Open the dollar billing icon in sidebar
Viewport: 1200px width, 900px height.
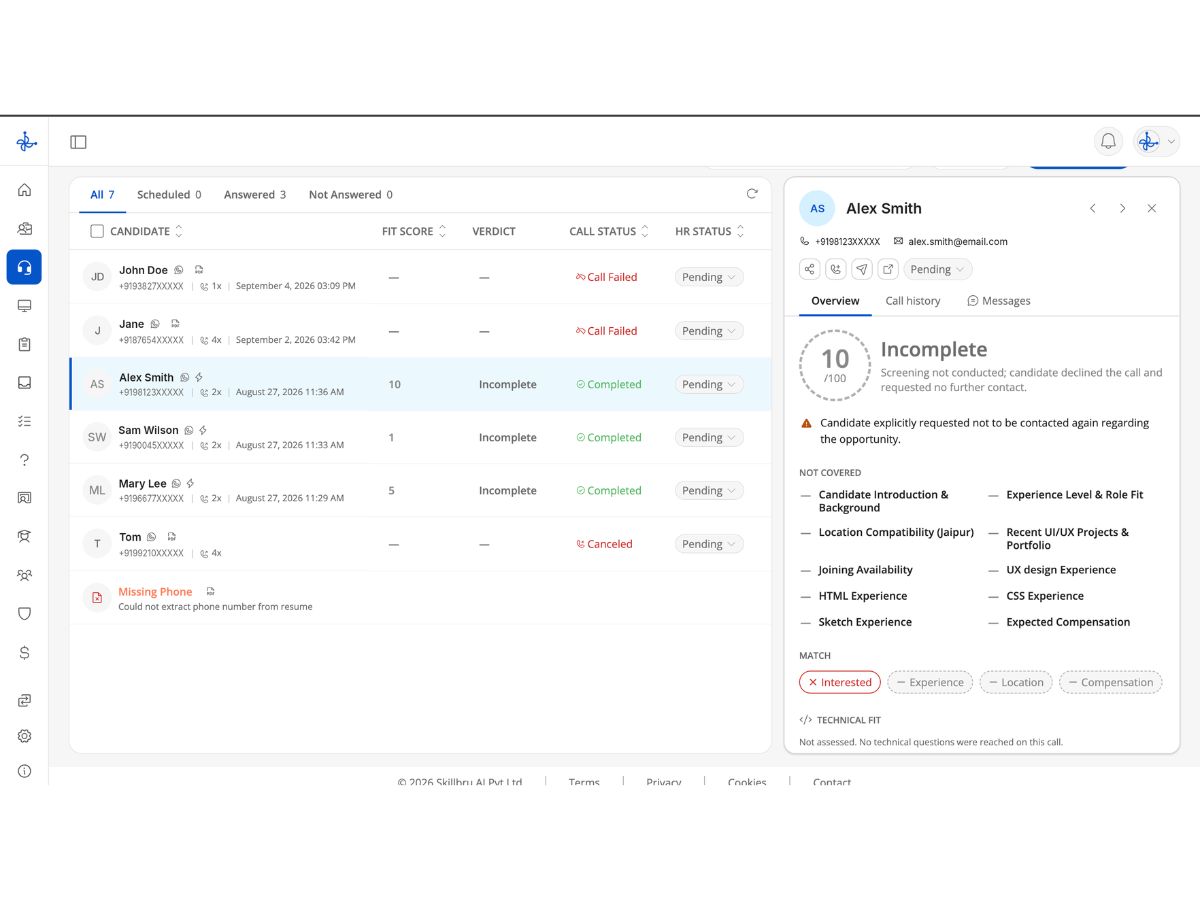24,652
